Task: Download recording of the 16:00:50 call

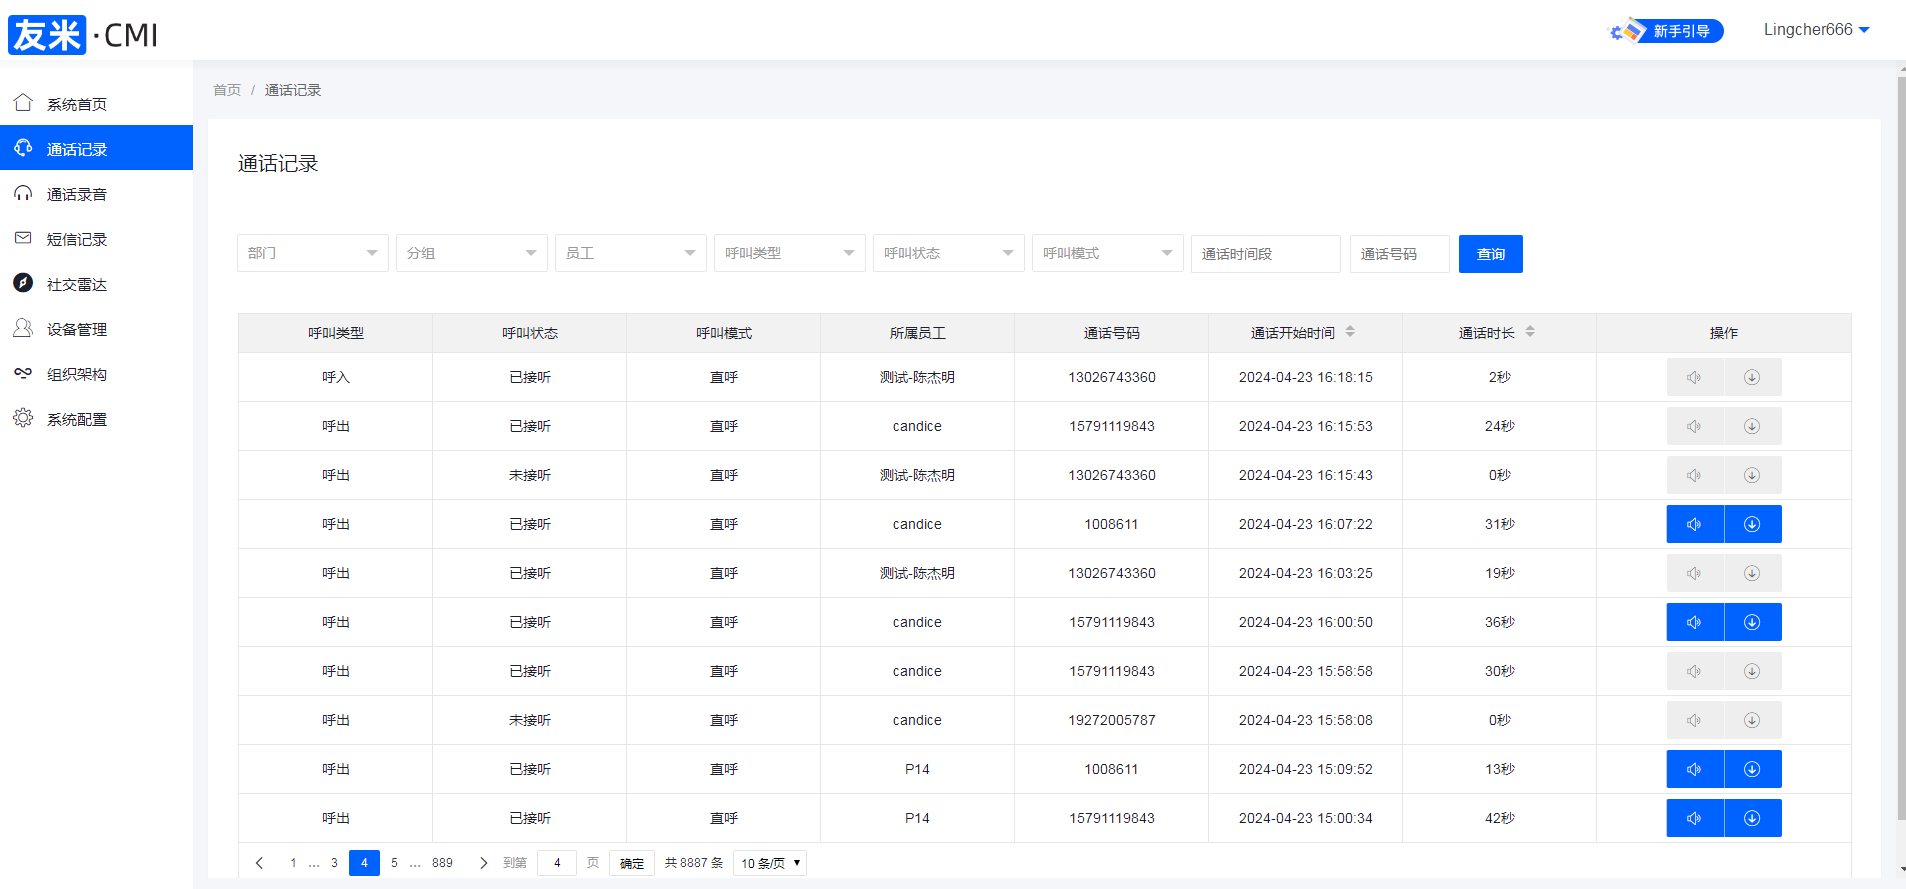Action: tap(1752, 622)
